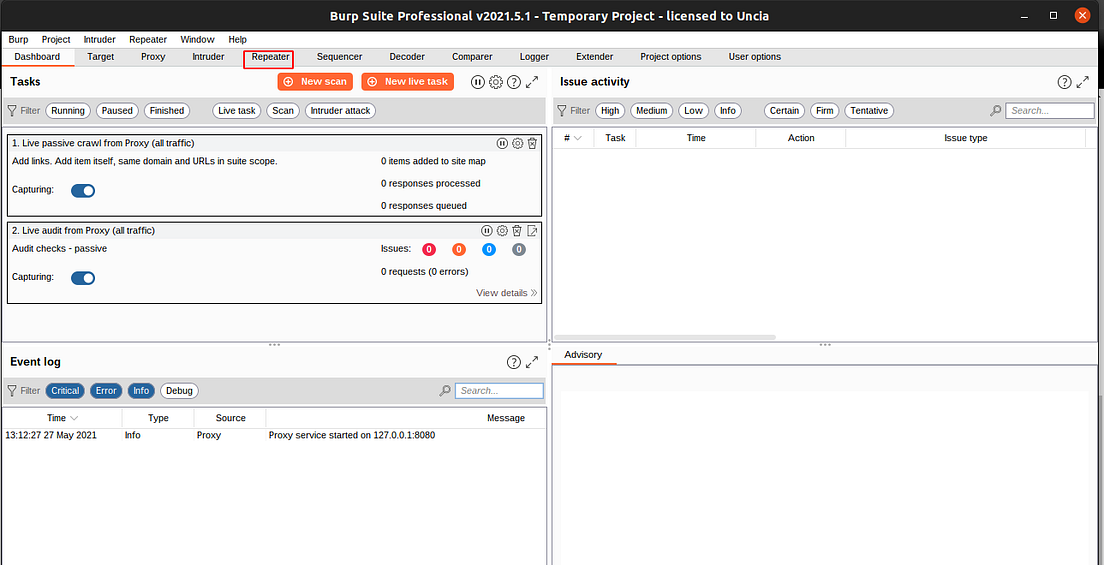Image resolution: width=1104 pixels, height=565 pixels.
Task: Click the Event log filter funnel icon
Action: pyautogui.click(x=12, y=390)
